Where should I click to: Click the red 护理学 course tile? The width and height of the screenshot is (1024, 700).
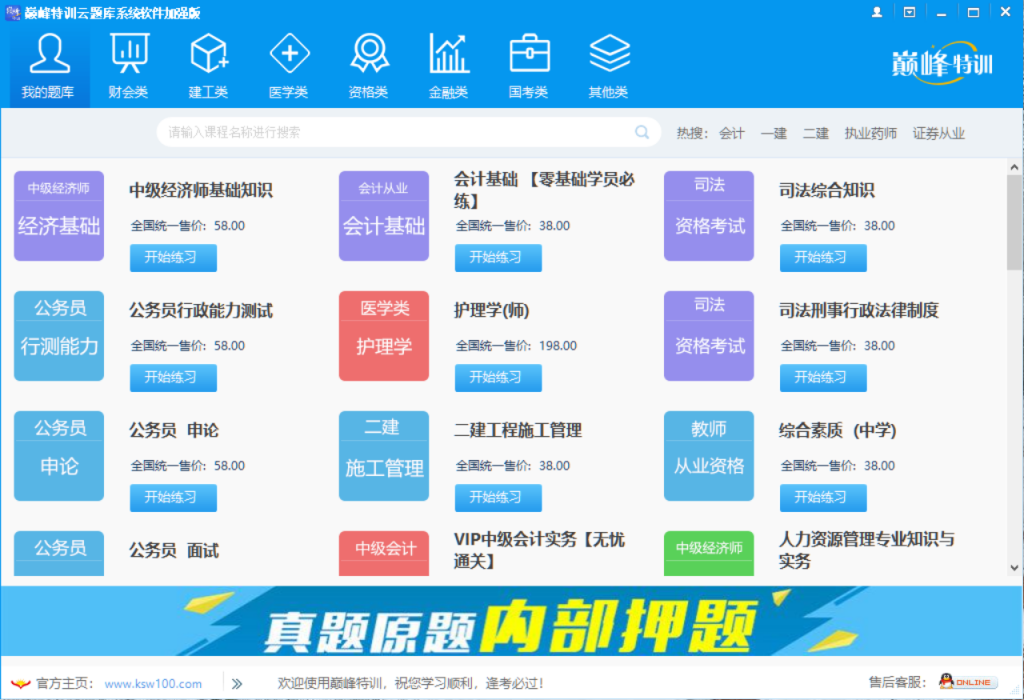click(384, 336)
